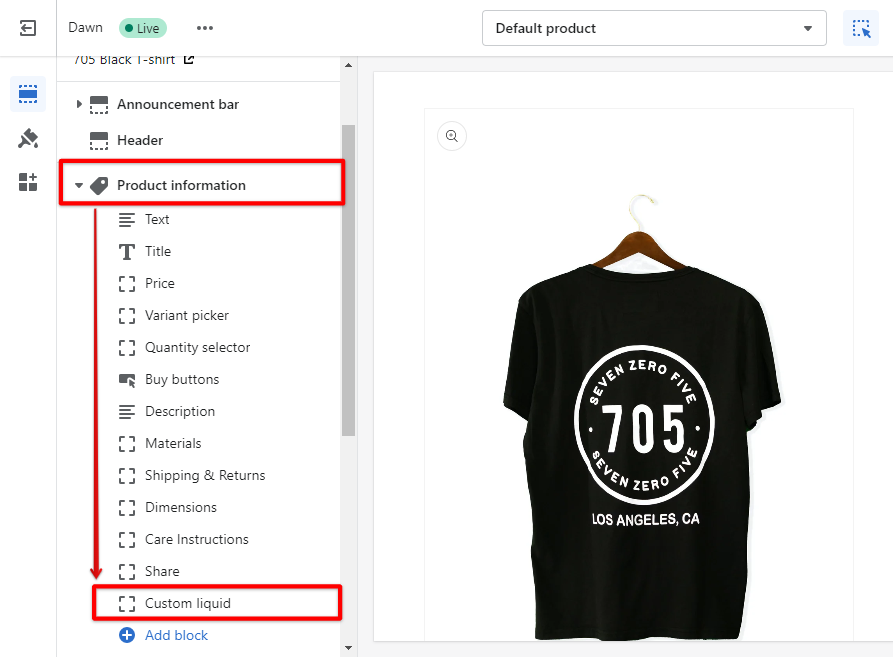The width and height of the screenshot is (893, 657).
Task: Open the Sections panel icon
Action: [x=28, y=95]
